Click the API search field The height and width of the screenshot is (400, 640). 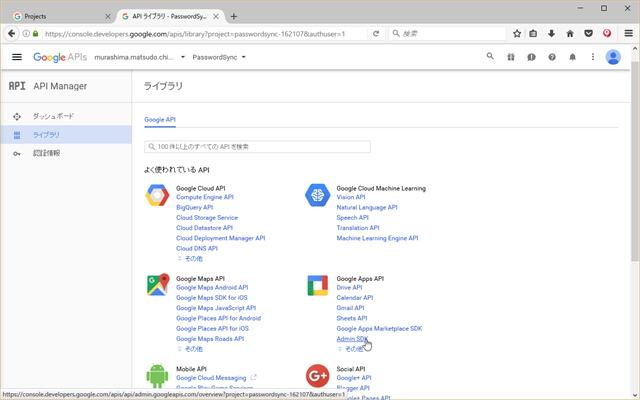257,147
